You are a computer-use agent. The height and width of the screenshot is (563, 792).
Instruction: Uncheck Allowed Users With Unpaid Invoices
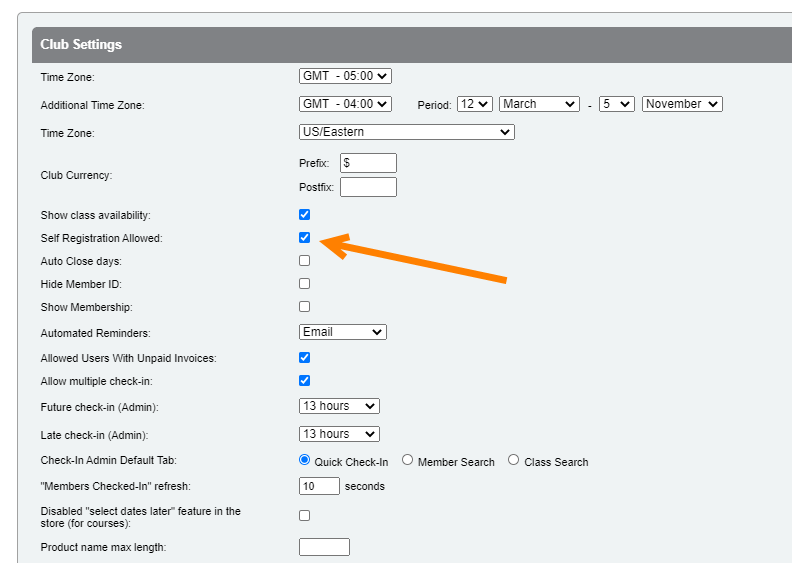pos(305,358)
